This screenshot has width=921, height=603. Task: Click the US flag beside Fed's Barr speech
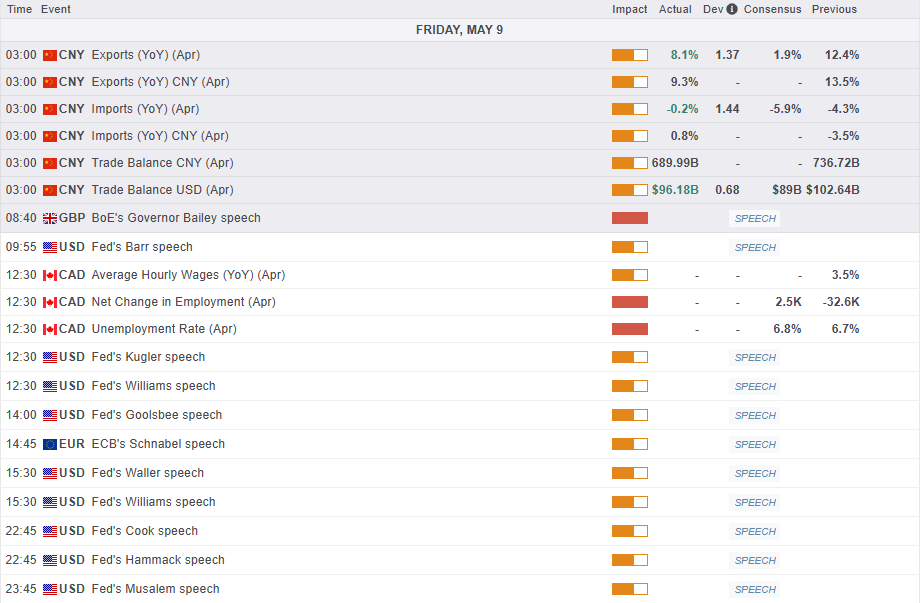(50, 247)
